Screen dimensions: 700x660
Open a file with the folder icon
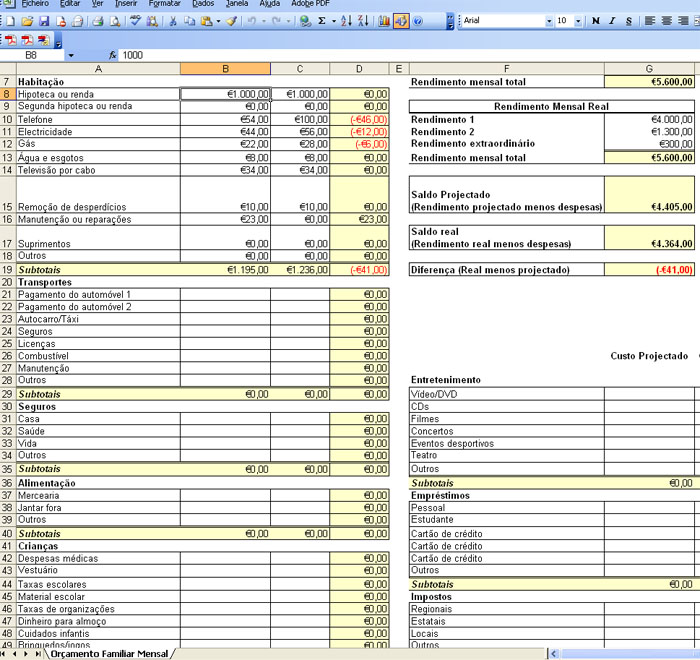(x=27, y=21)
